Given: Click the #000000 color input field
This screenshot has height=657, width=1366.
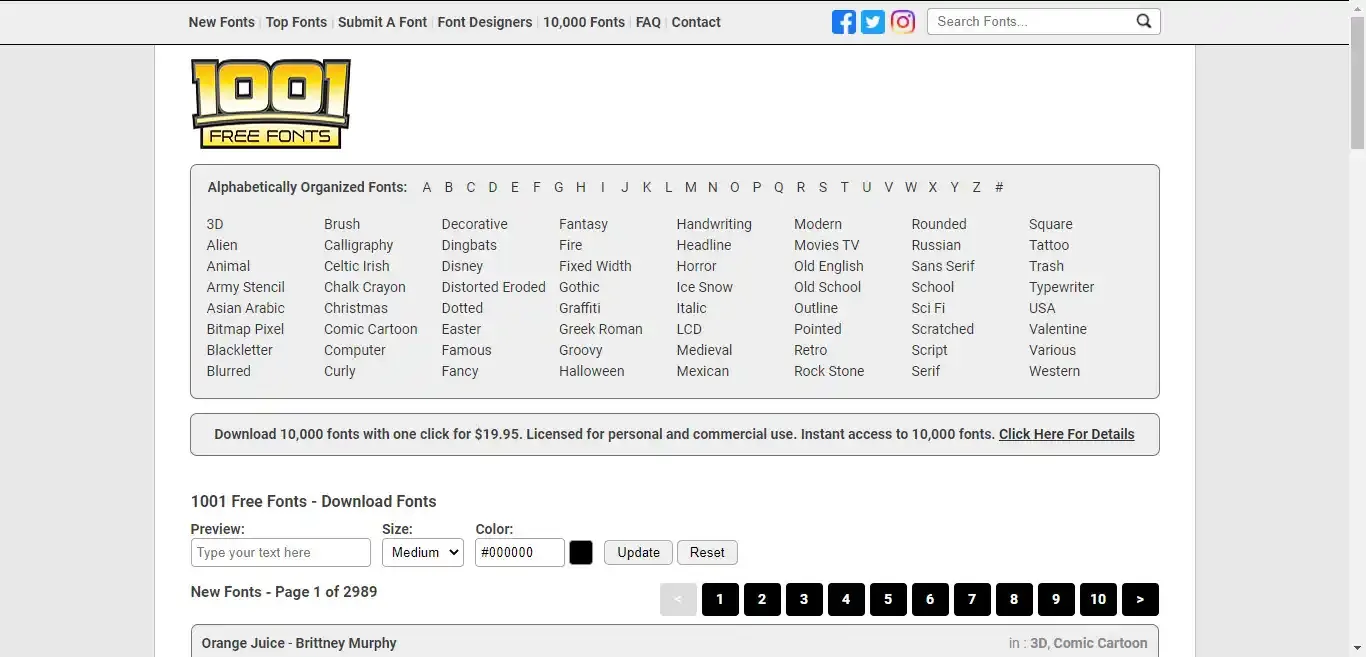Looking at the screenshot, I should (520, 552).
